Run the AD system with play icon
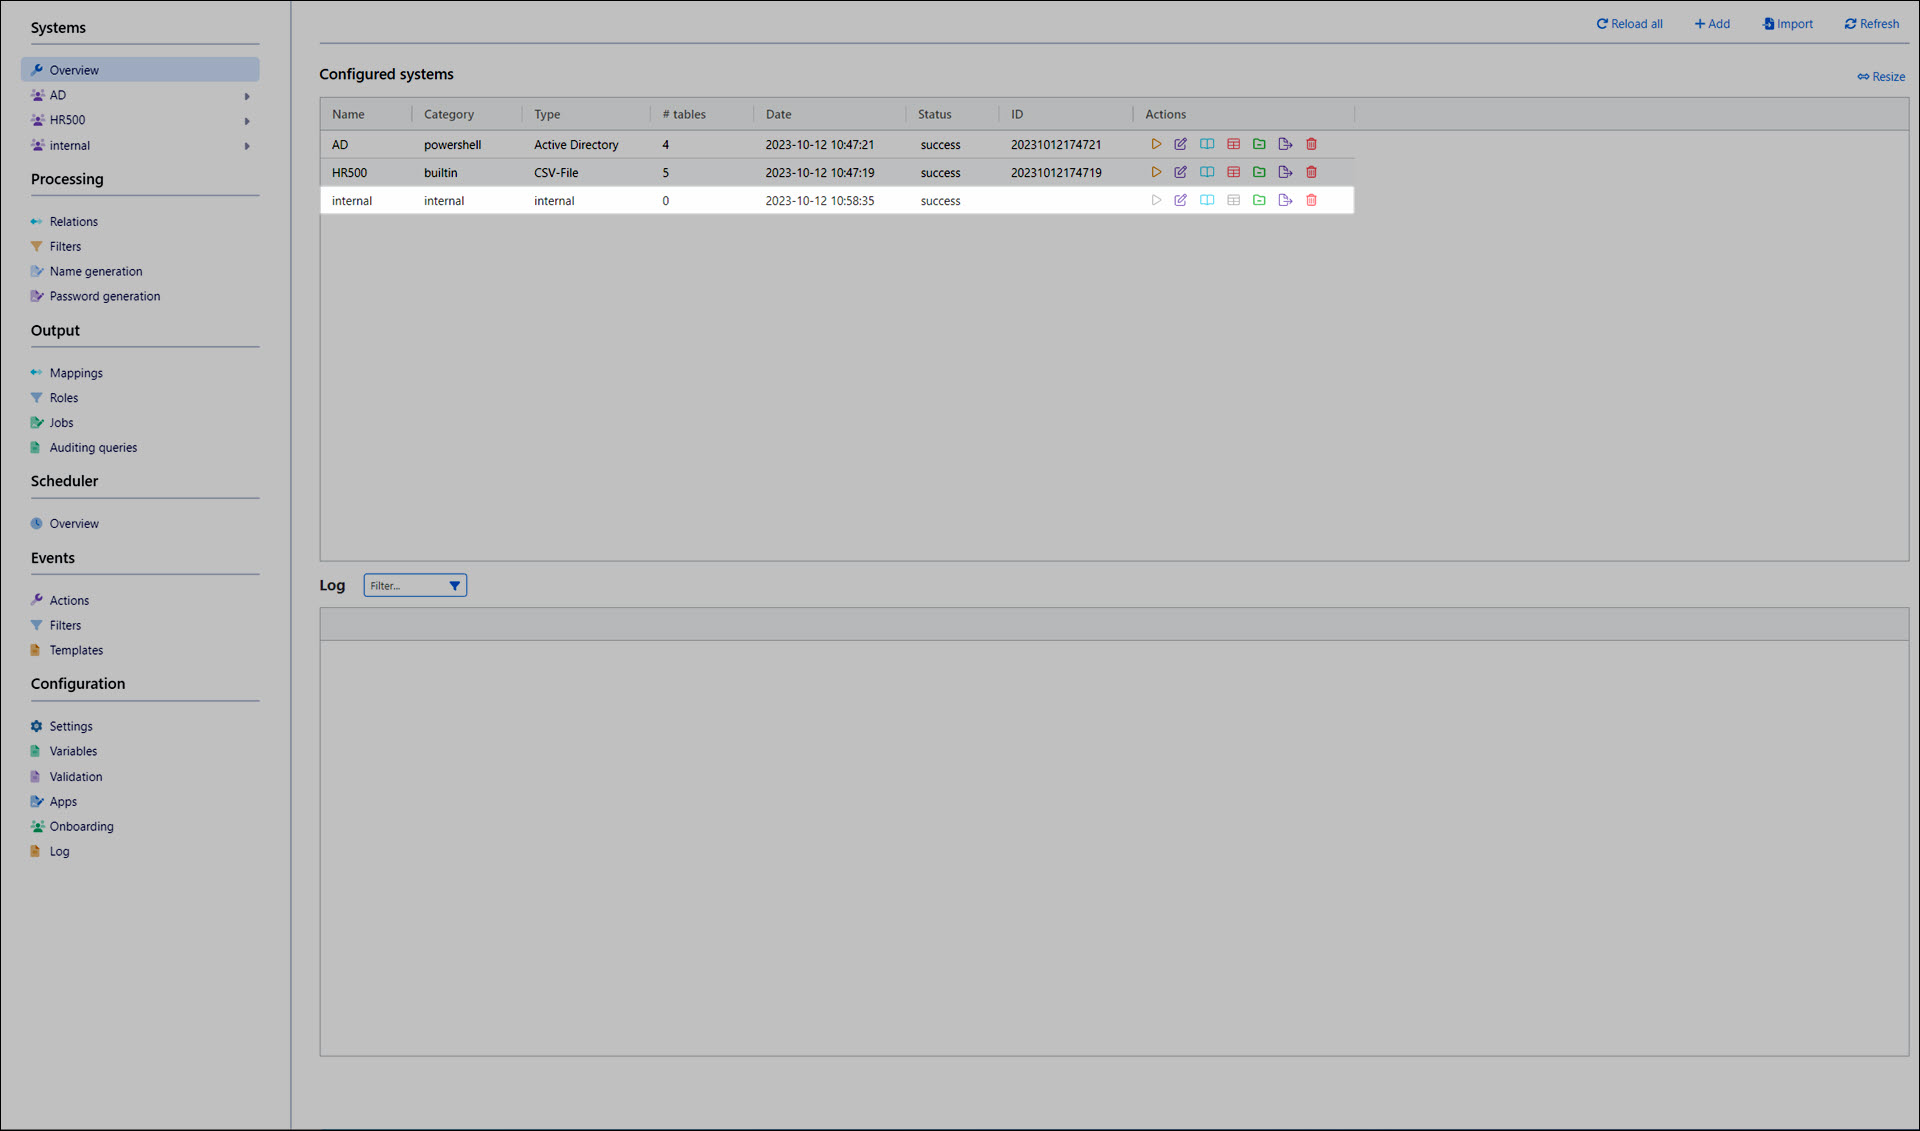This screenshot has width=1920, height=1131. tap(1156, 145)
